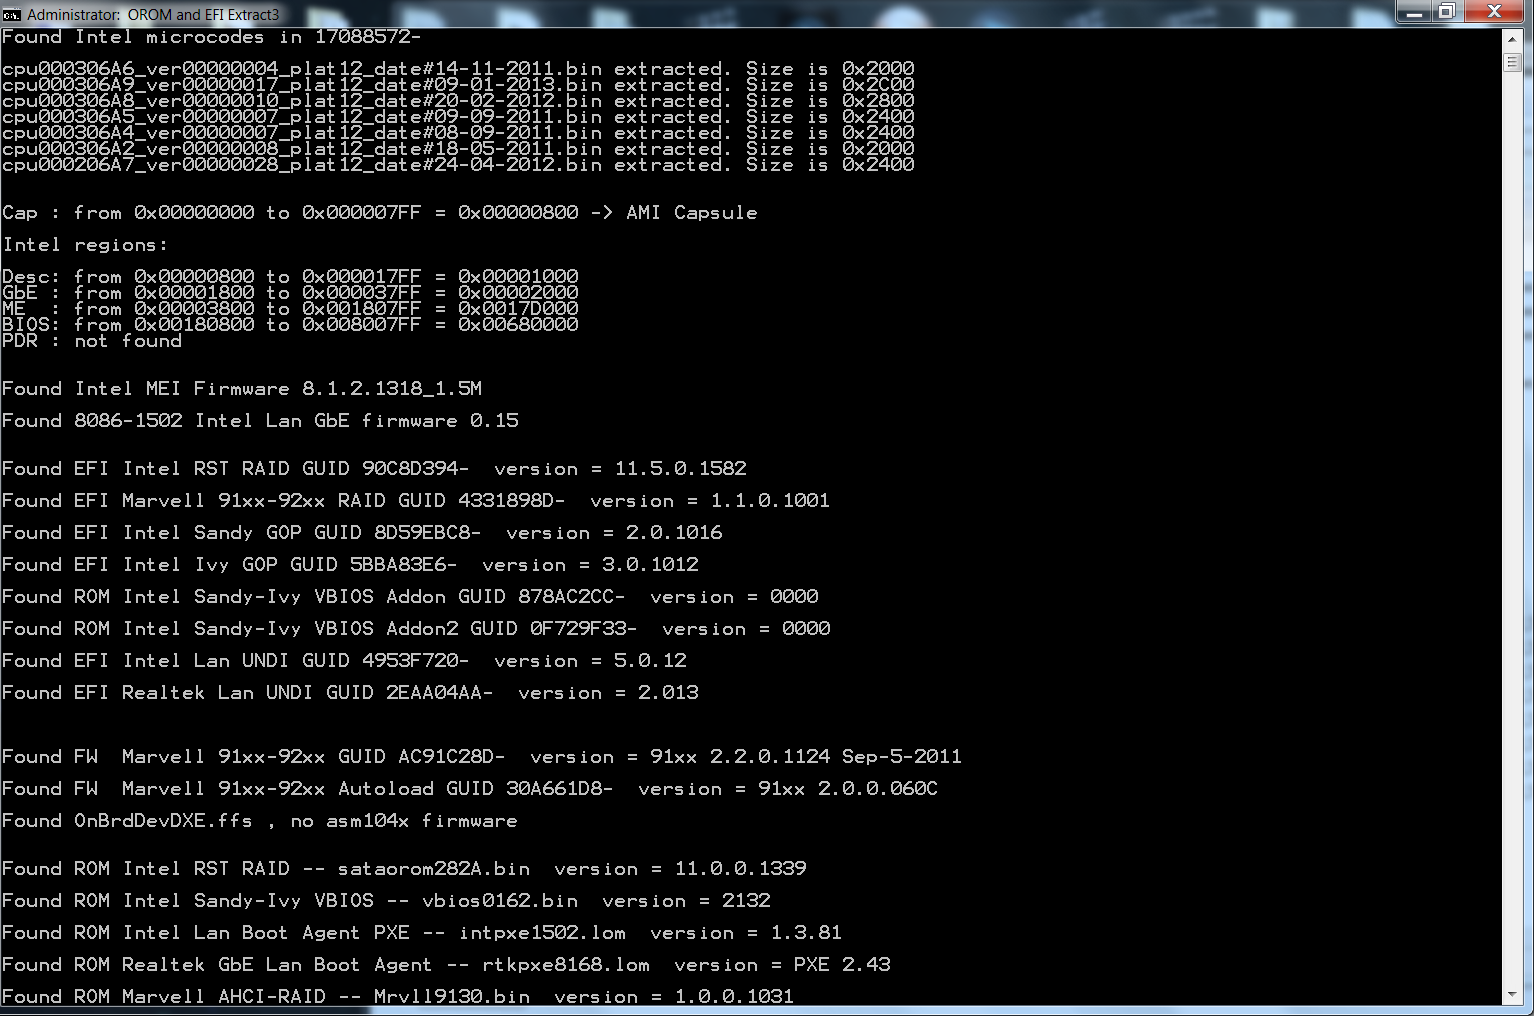Screen dimensions: 1534x1016
Task: Click the BIOS region range line
Action: (x=290, y=325)
